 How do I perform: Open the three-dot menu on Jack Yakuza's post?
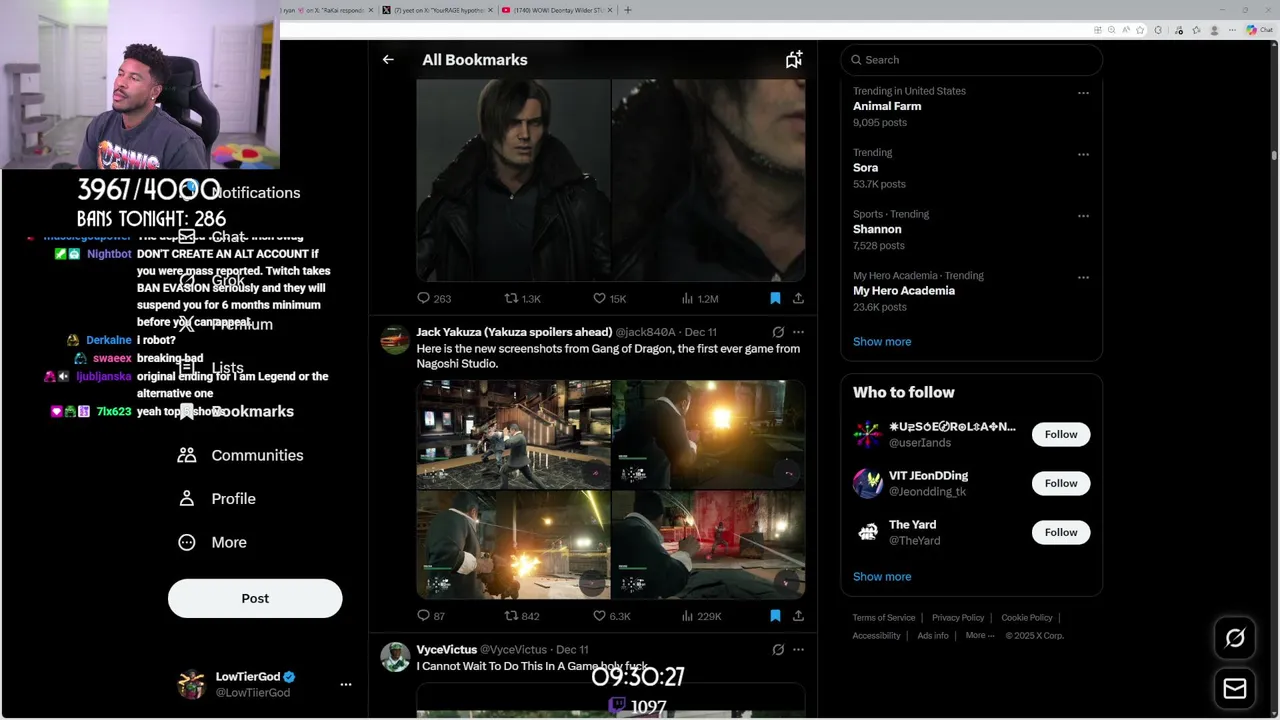[x=798, y=332]
